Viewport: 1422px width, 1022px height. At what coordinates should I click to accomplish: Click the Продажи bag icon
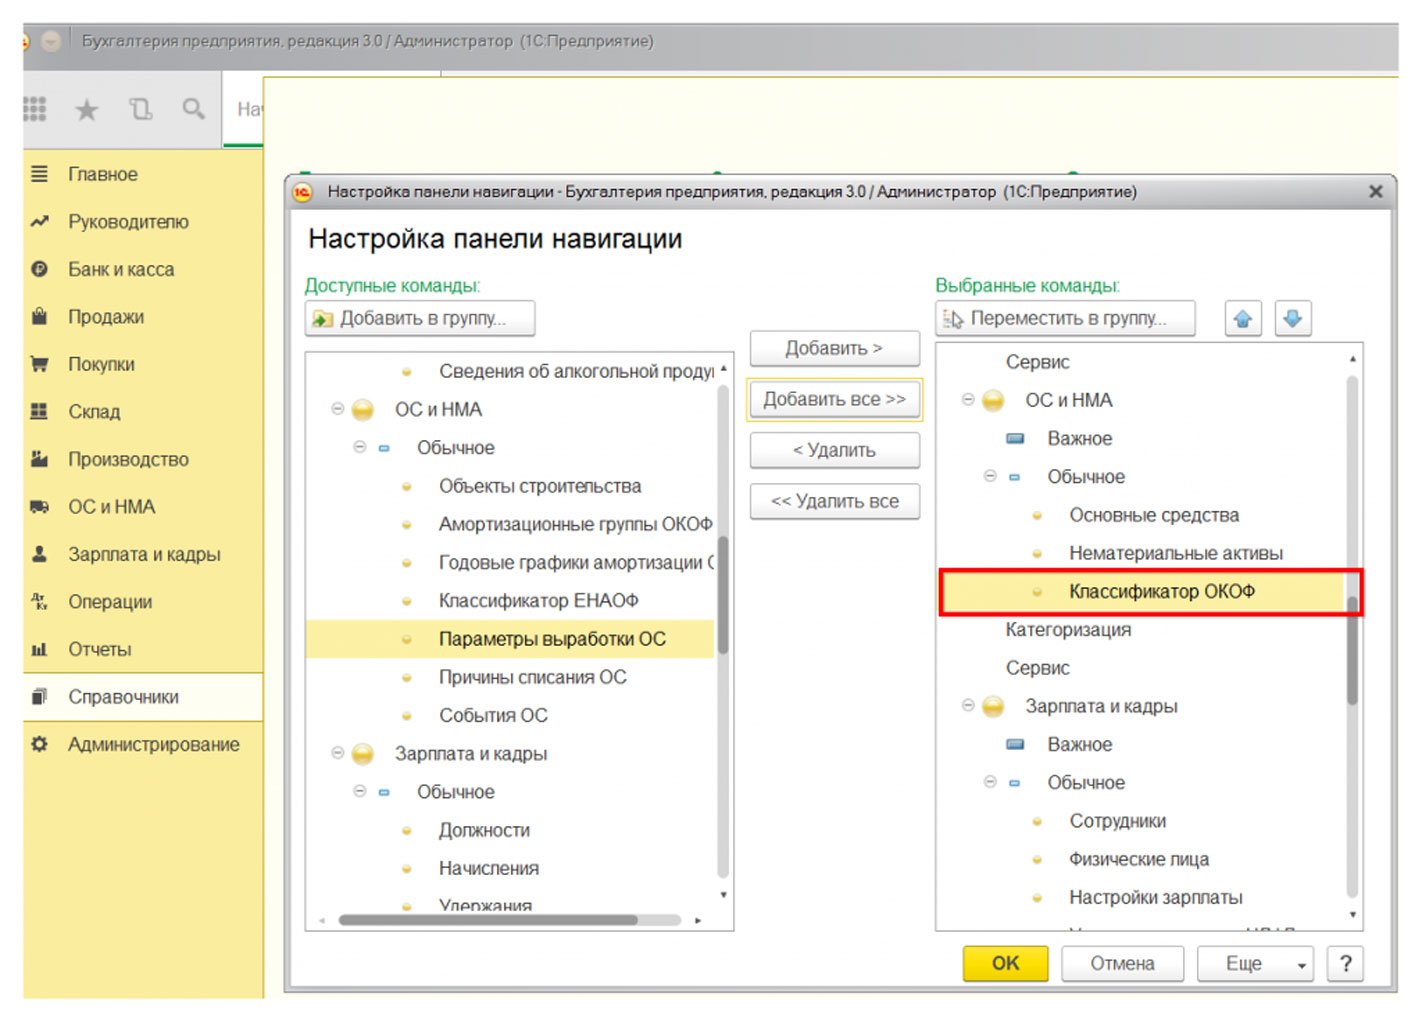(39, 317)
